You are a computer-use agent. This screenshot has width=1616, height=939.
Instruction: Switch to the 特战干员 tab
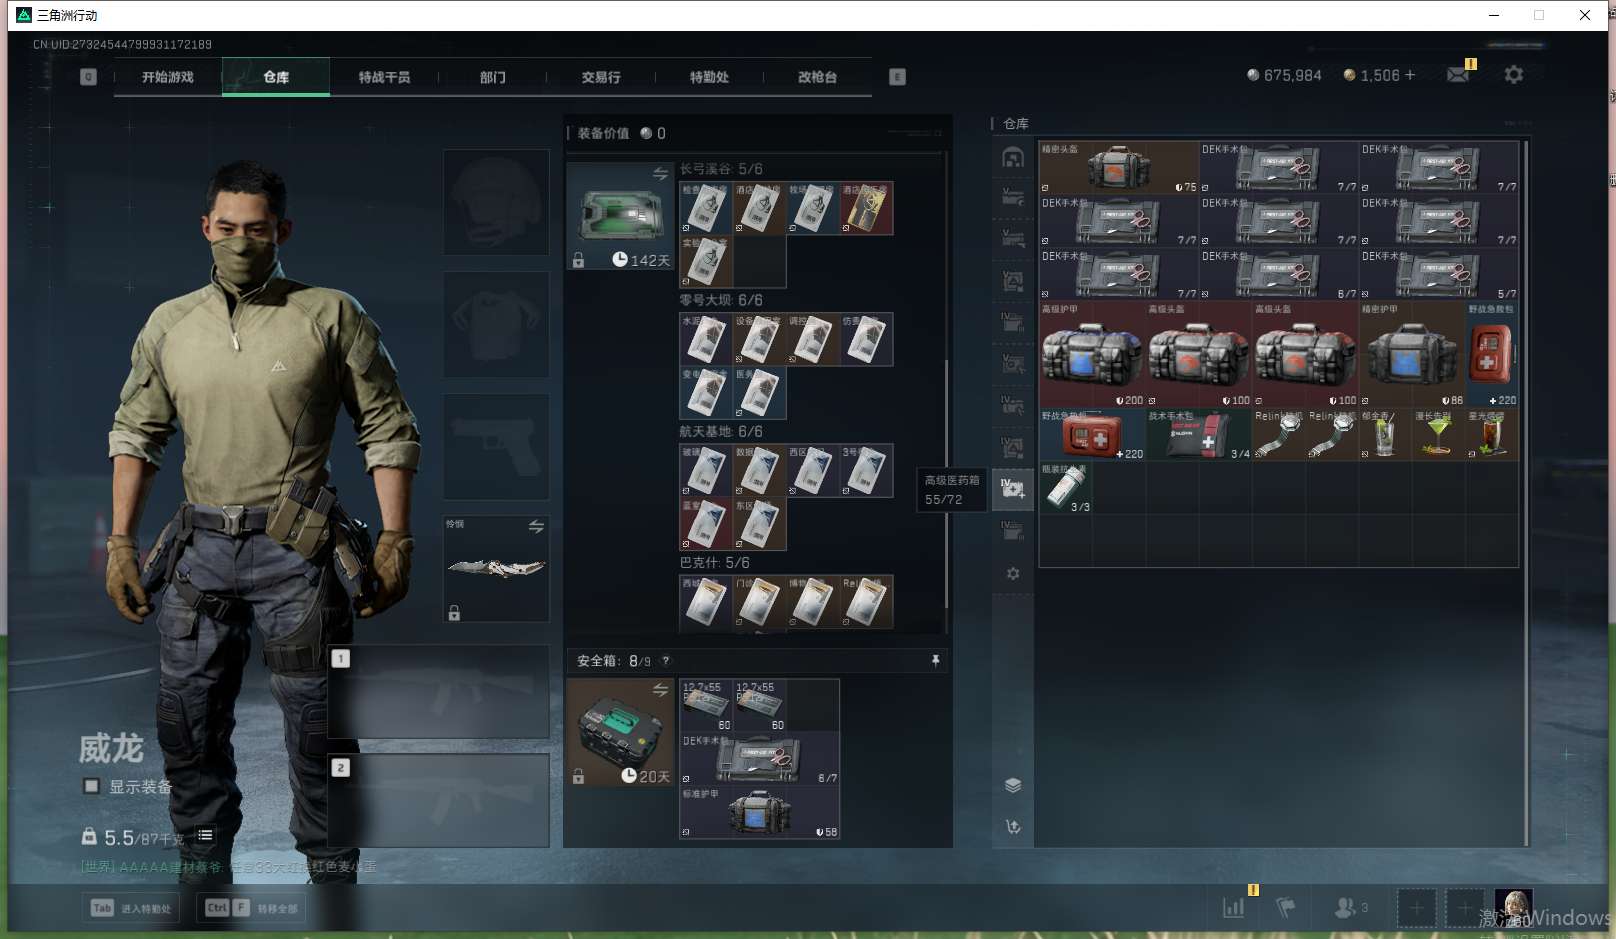pos(384,77)
